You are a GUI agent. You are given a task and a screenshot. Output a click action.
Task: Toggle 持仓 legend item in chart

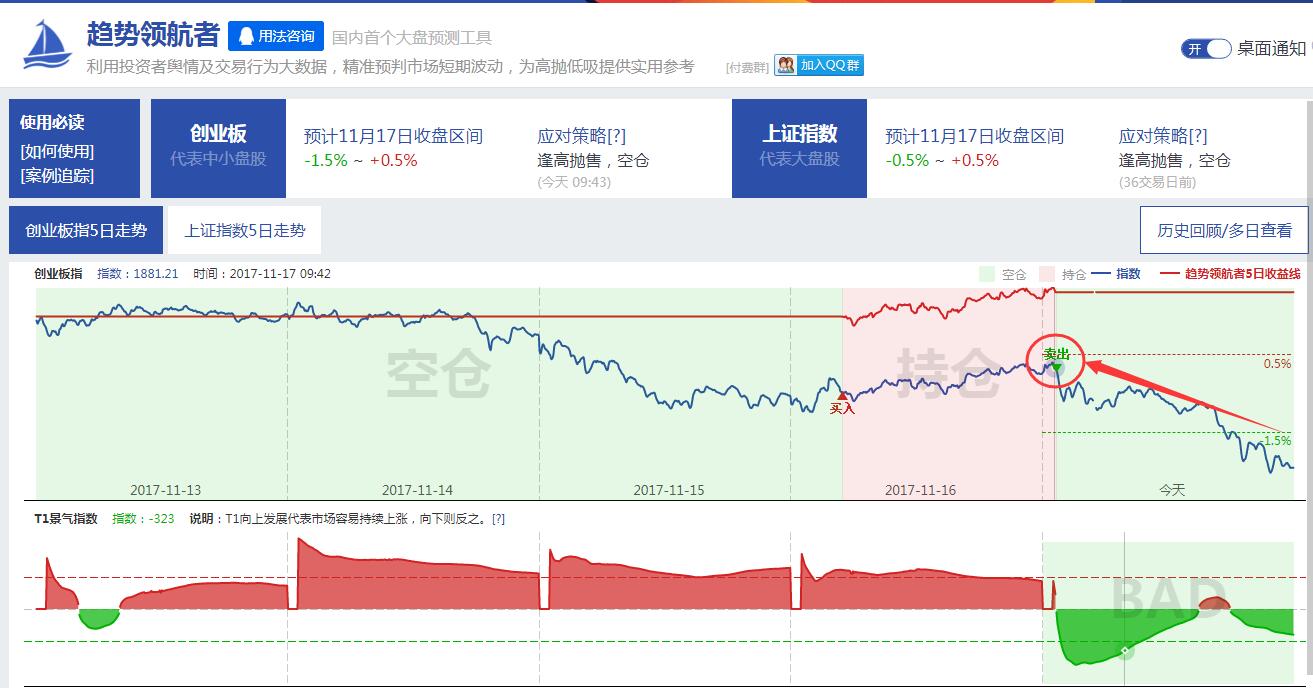pyautogui.click(x=1062, y=274)
